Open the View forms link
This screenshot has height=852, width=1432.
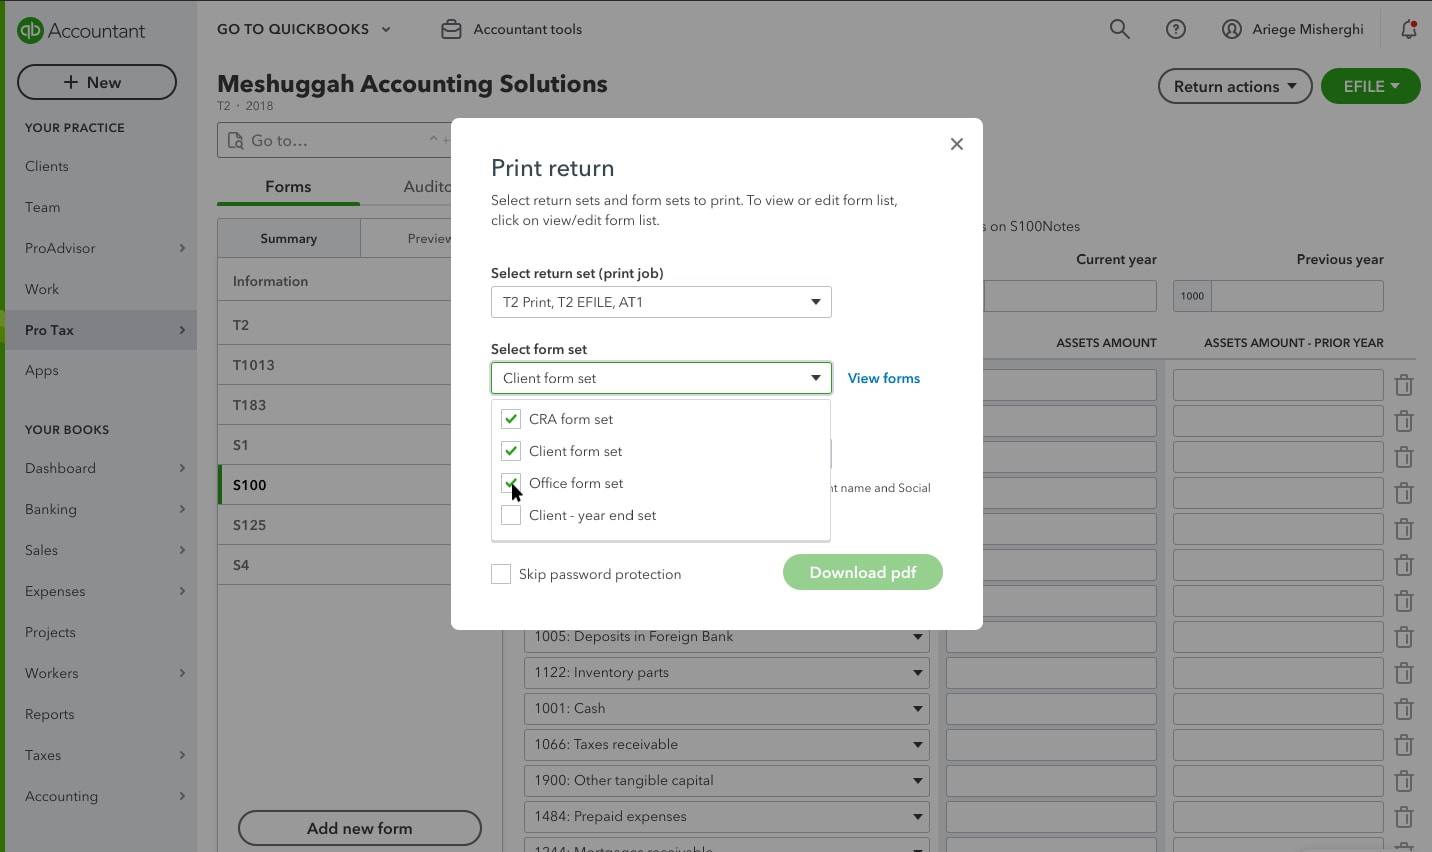(x=884, y=378)
